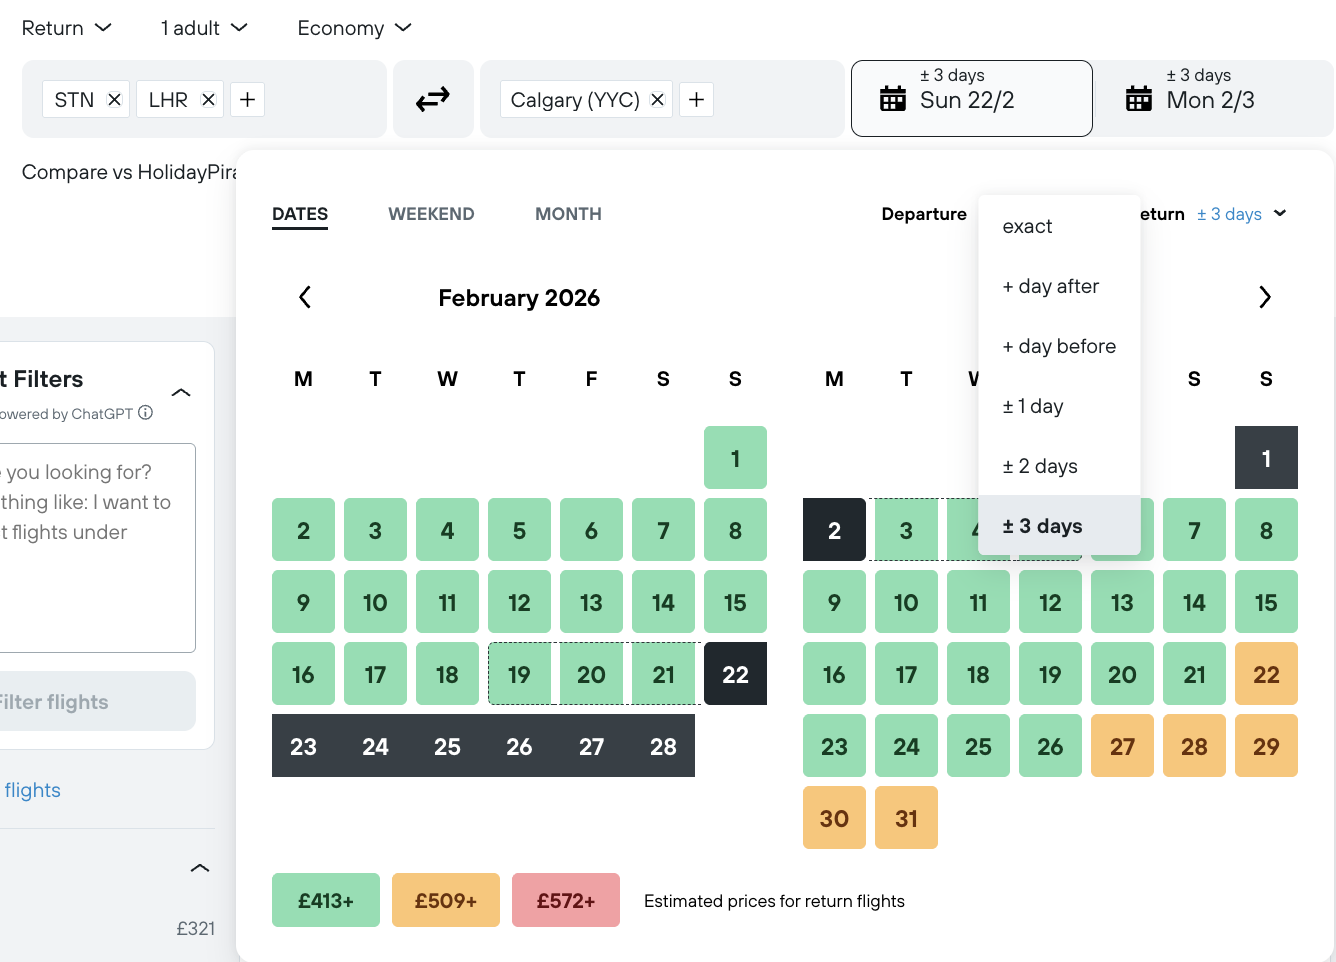Image resolution: width=1336 pixels, height=962 pixels.
Task: Choose 'exact' from flexibility menu
Action: [1027, 227]
